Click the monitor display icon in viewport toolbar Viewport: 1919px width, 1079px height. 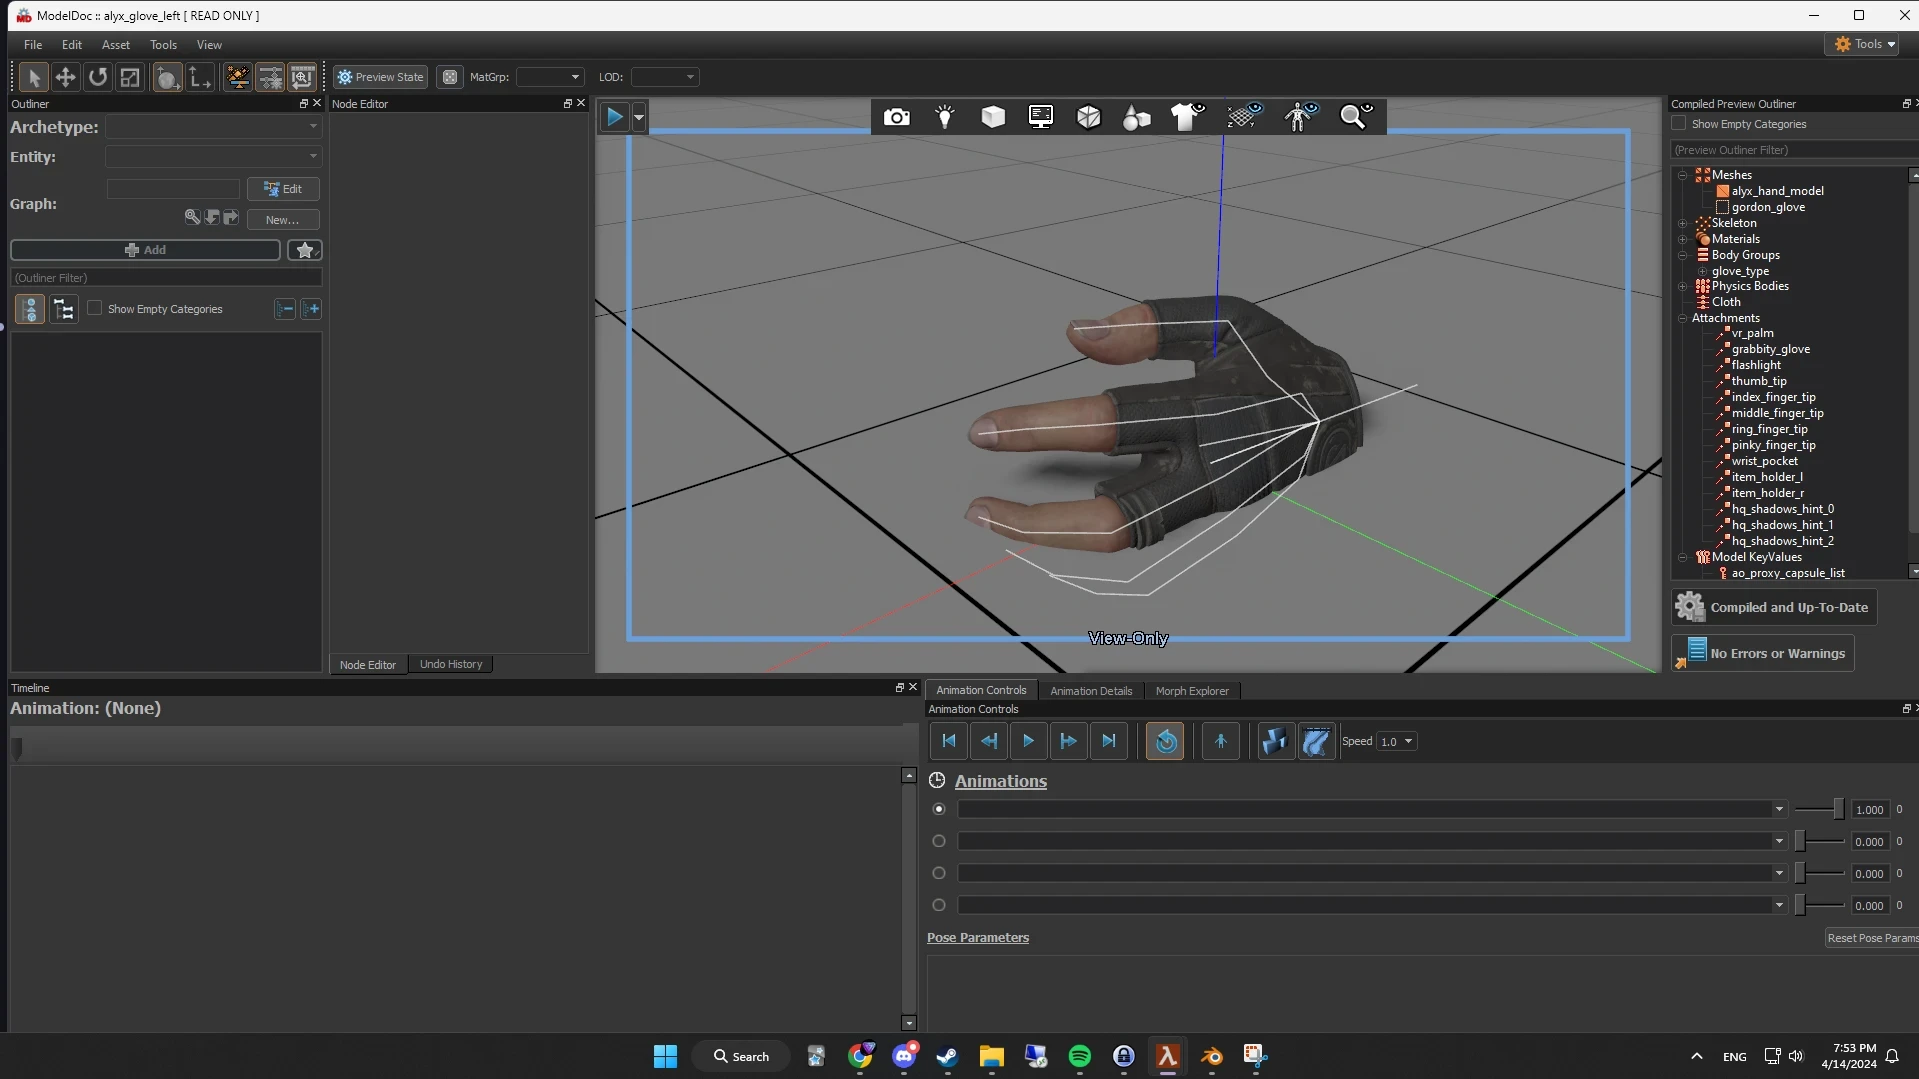pos(1041,117)
